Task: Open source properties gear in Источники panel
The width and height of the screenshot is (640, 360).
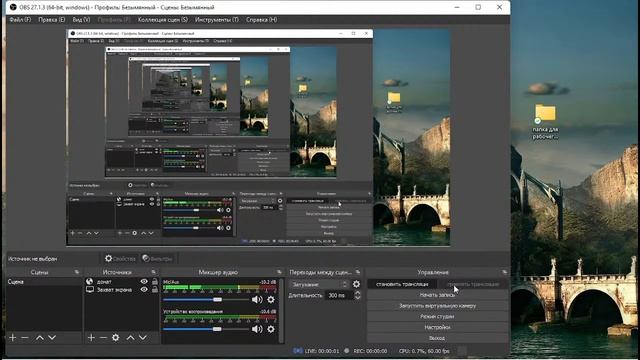Action: [116, 338]
